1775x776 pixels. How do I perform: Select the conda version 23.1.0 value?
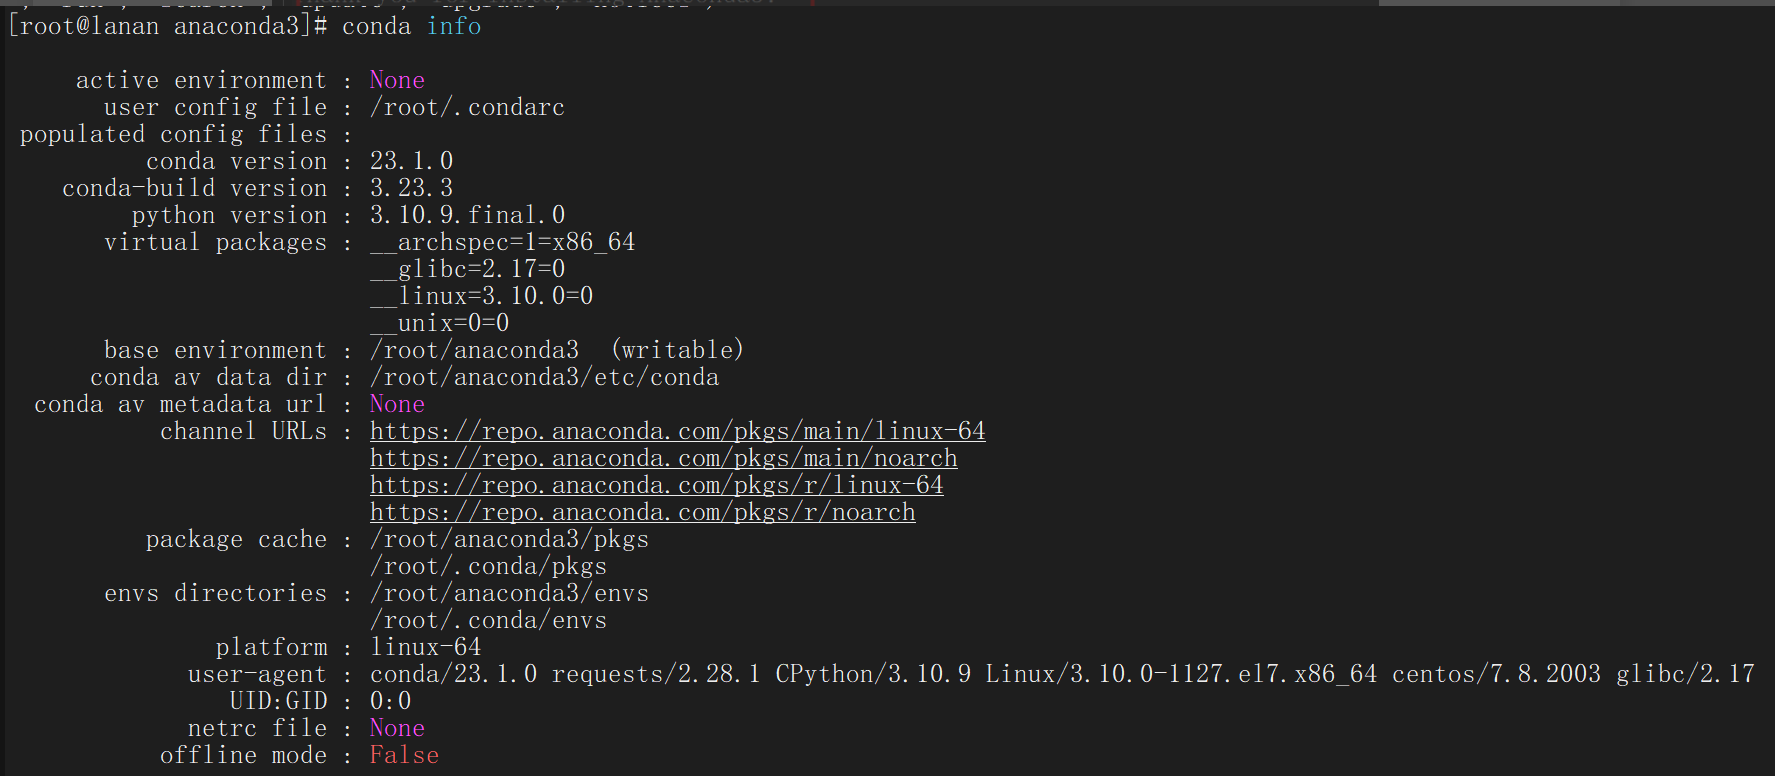[411, 161]
